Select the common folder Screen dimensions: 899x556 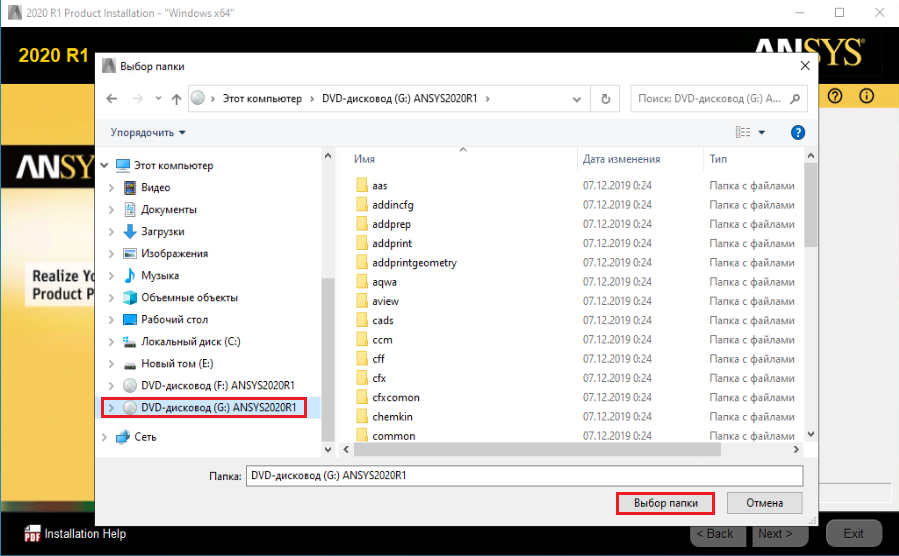393,436
